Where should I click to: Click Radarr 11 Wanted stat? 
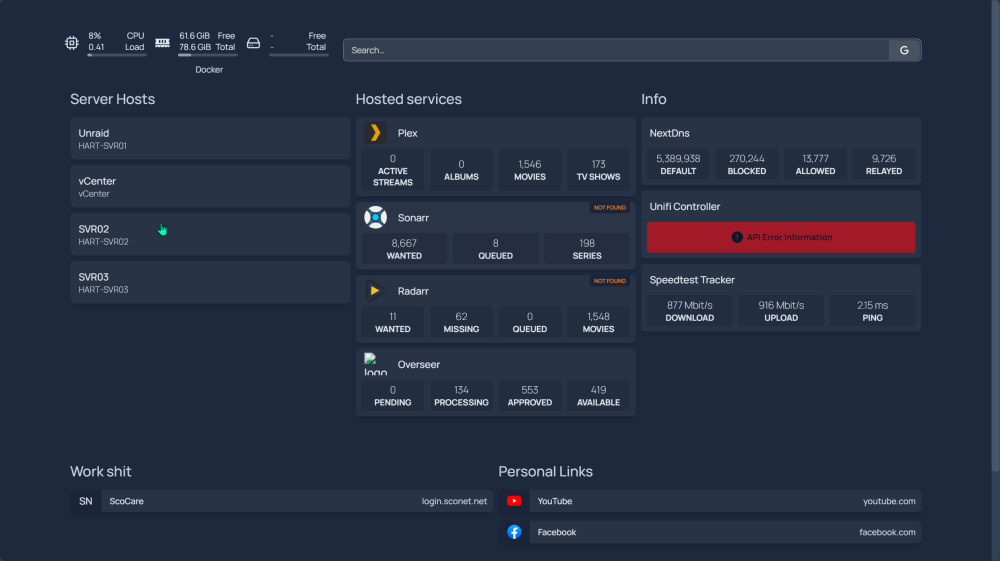tap(393, 322)
